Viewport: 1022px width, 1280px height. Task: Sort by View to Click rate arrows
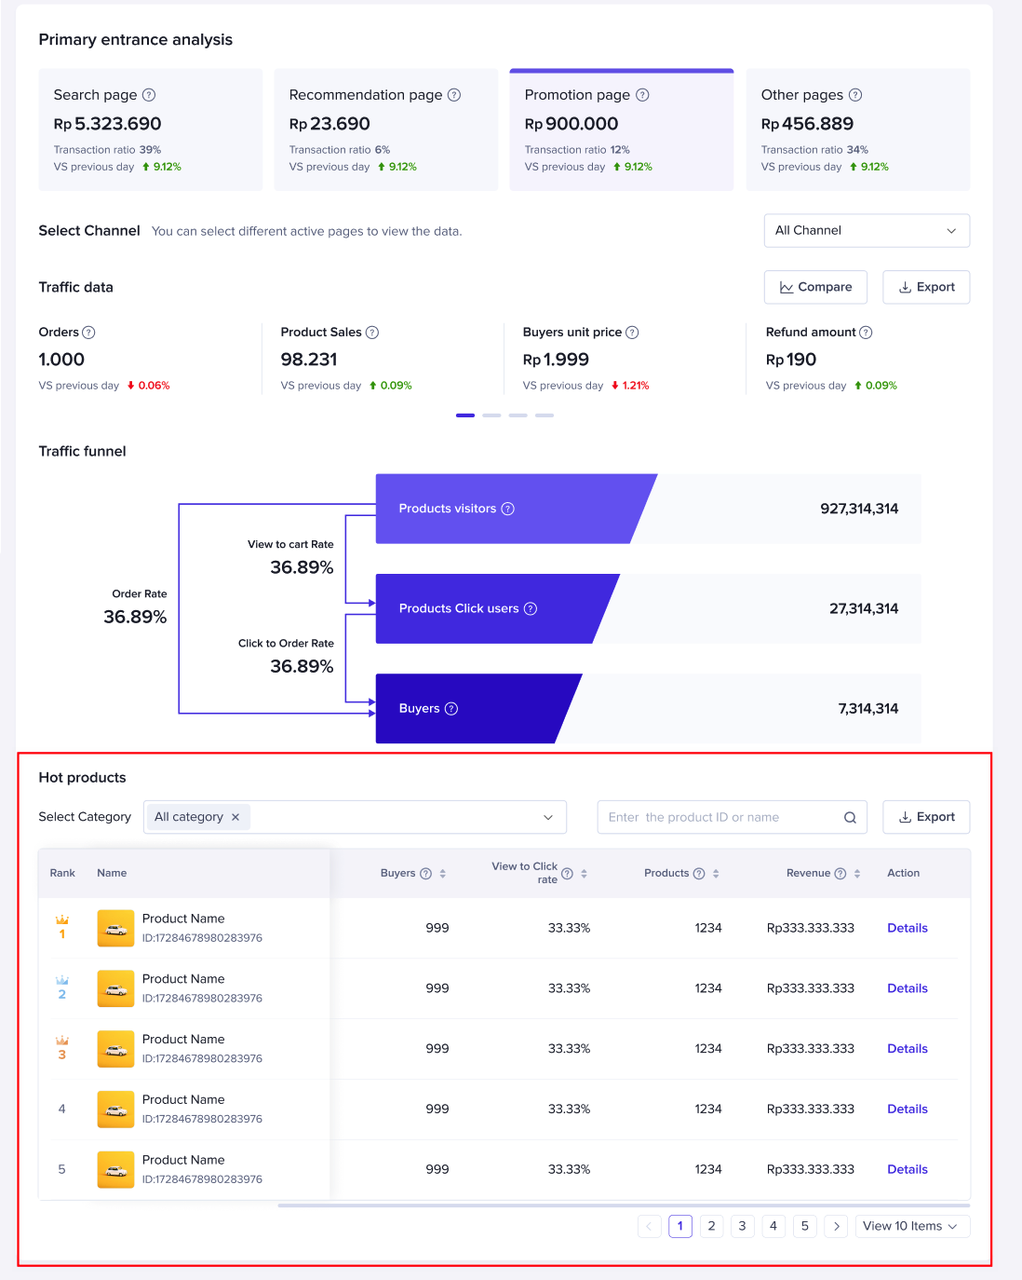pos(584,873)
